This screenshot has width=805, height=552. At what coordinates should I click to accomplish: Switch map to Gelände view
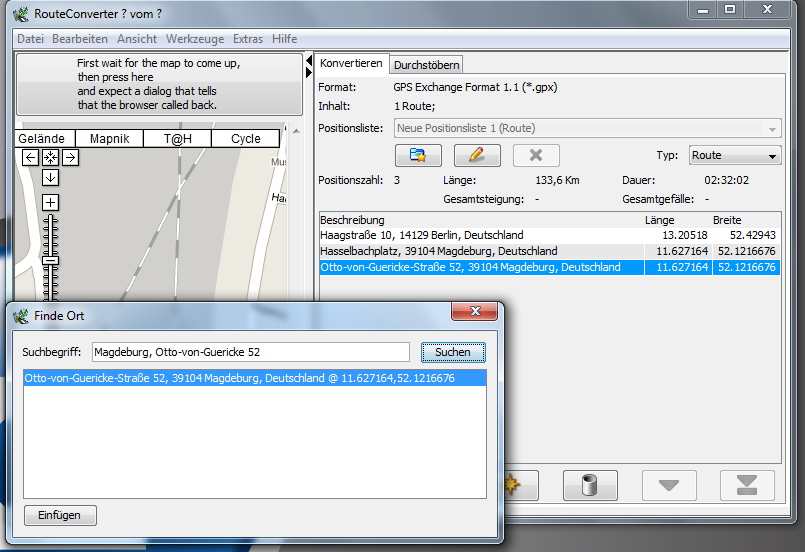[41, 139]
